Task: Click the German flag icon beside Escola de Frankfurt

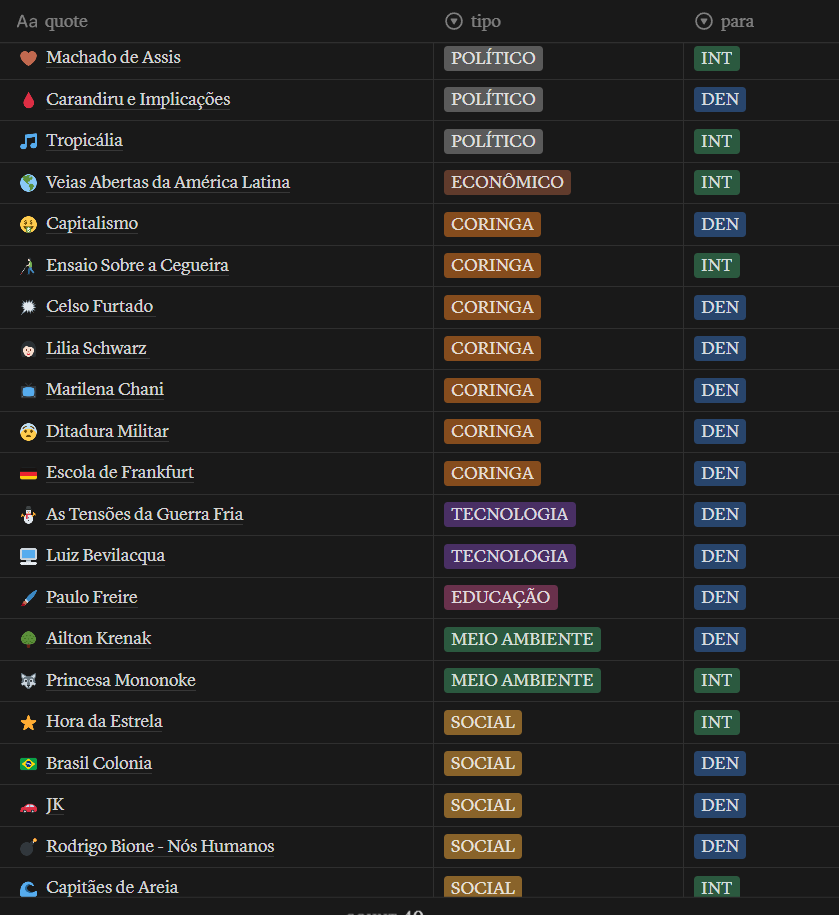Action: 28,473
